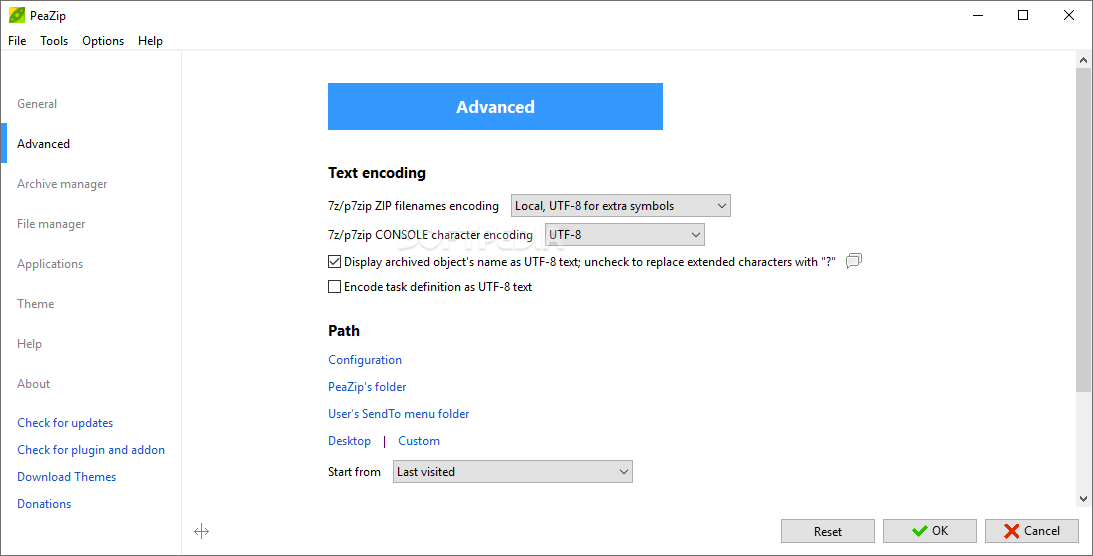Maximize the PeaZip window
The image size is (1093, 556).
pyautogui.click(x=1023, y=15)
